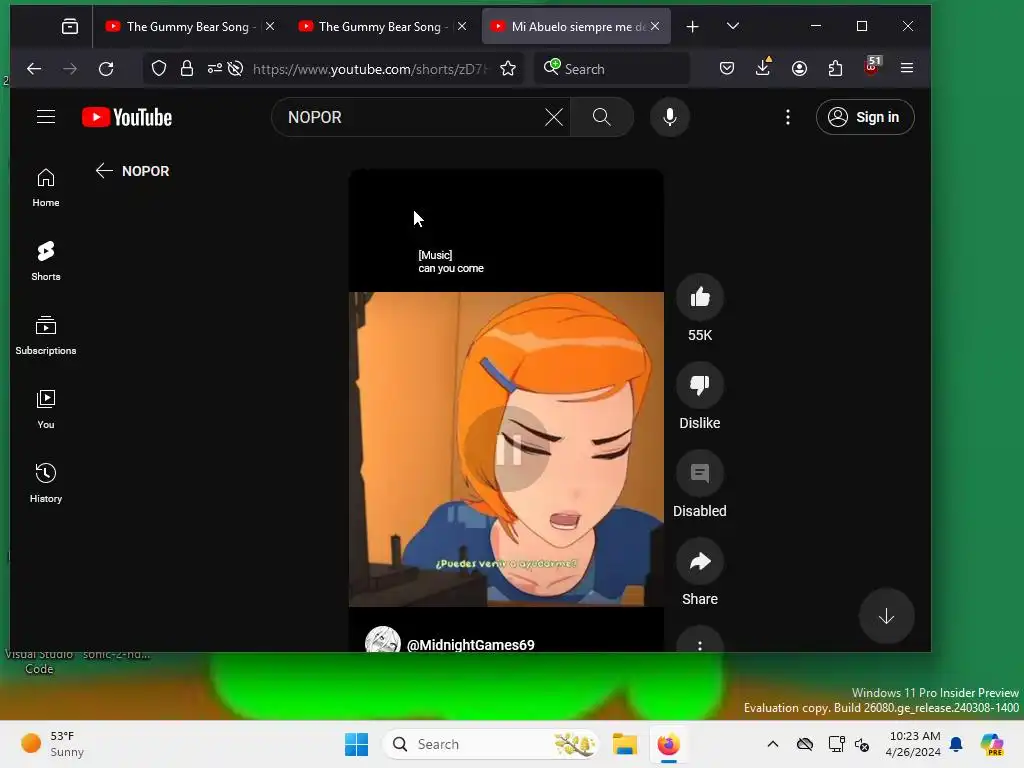Open YouTube settings three-dot menu

788,117
